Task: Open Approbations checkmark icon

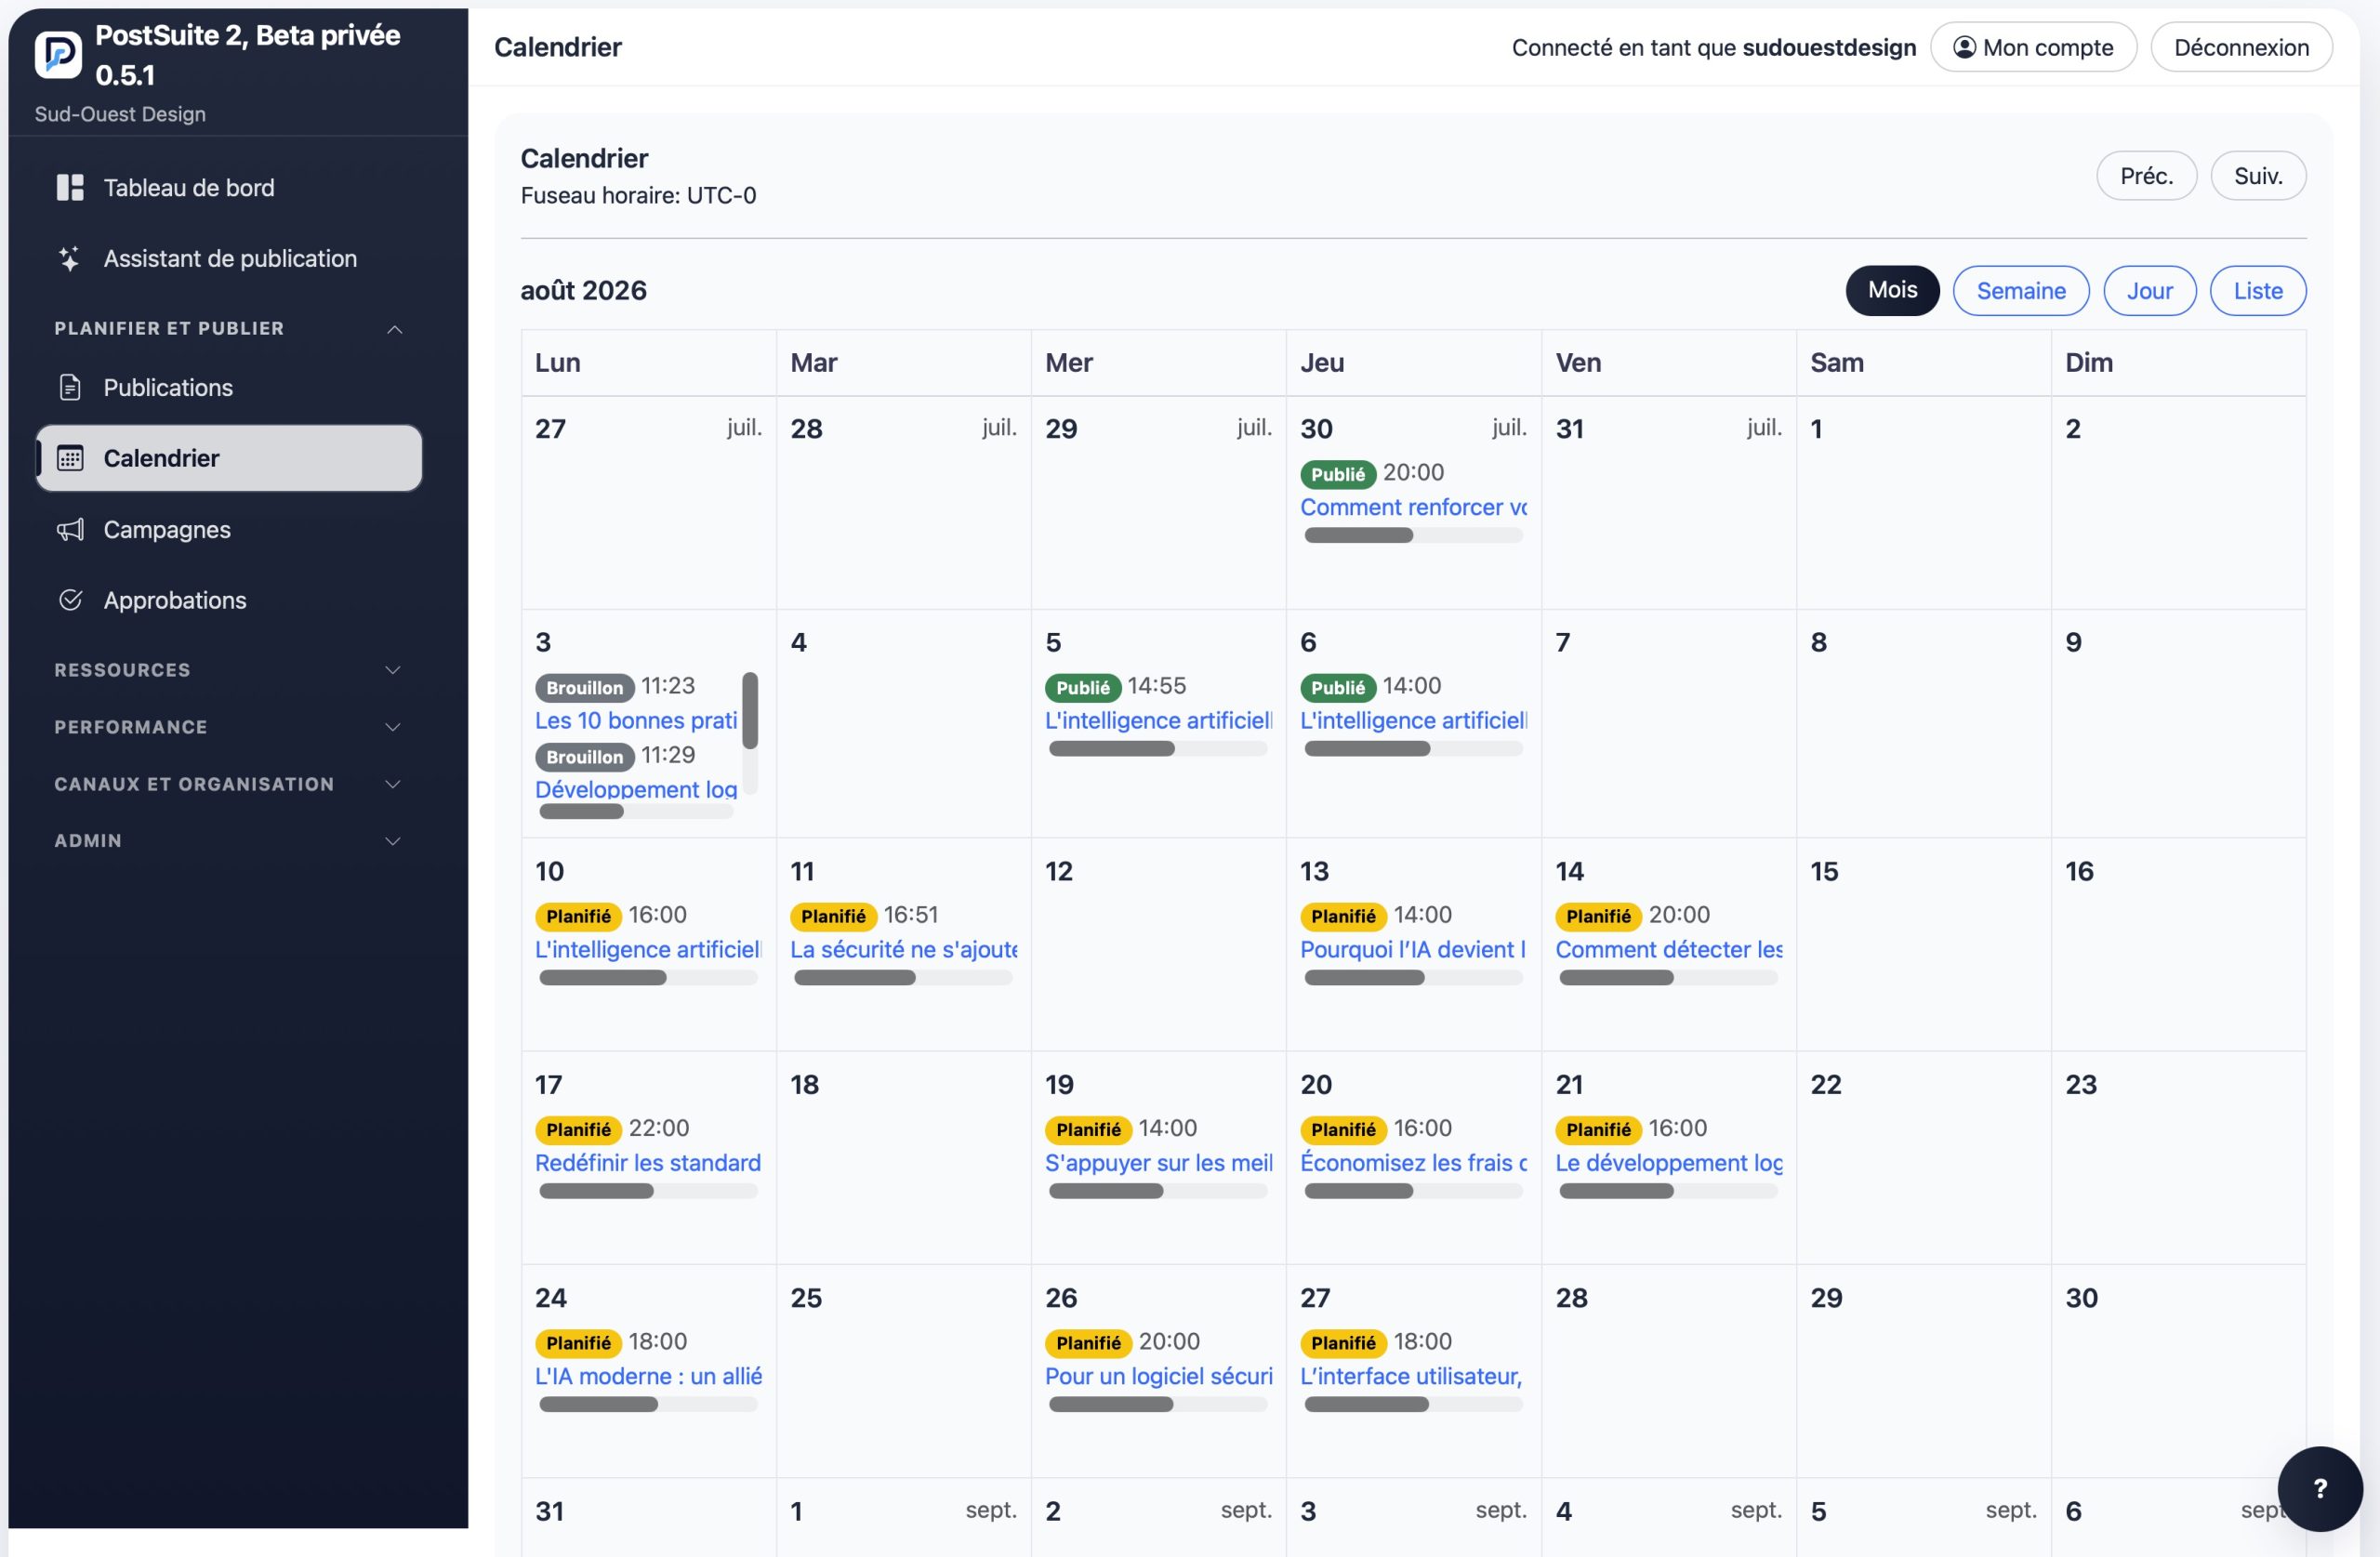Action: tap(70, 600)
